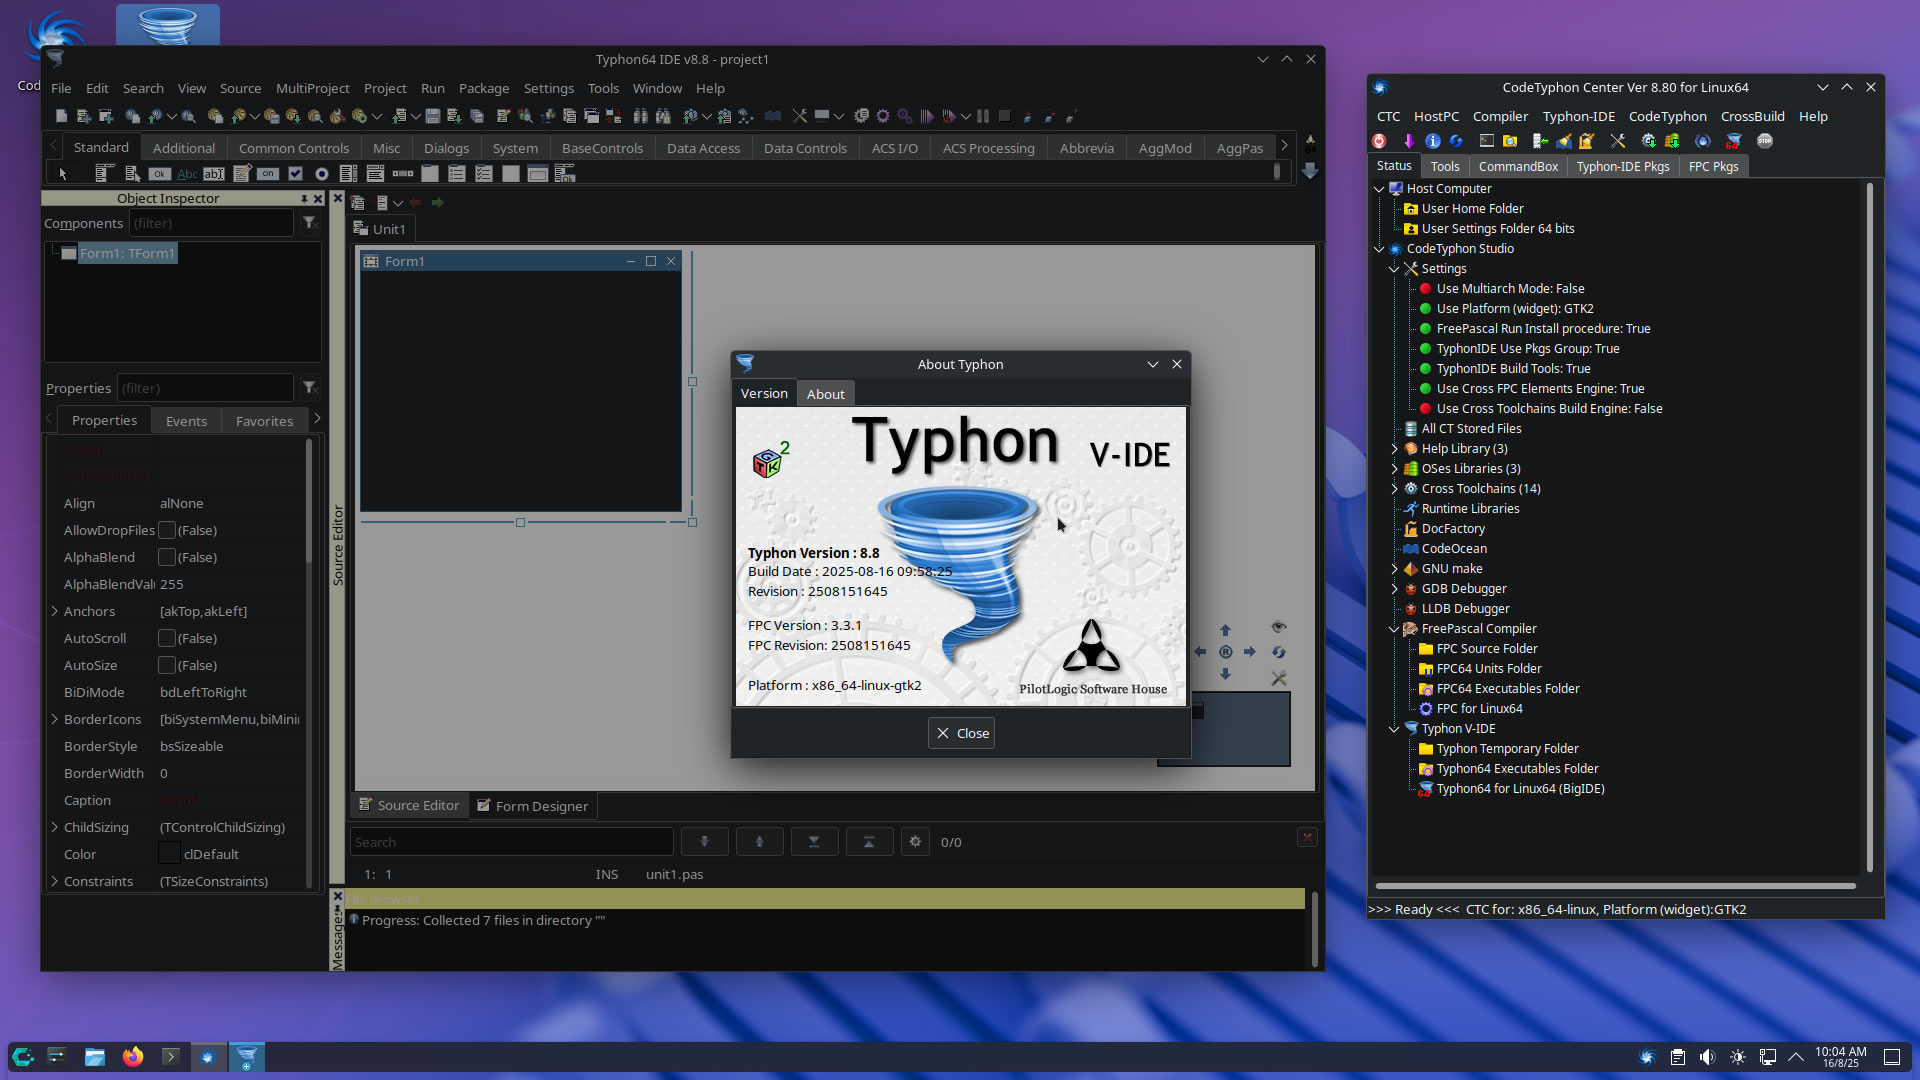Select the TCheckBox component in palette
This screenshot has width=1920, height=1080.
pyautogui.click(x=295, y=174)
